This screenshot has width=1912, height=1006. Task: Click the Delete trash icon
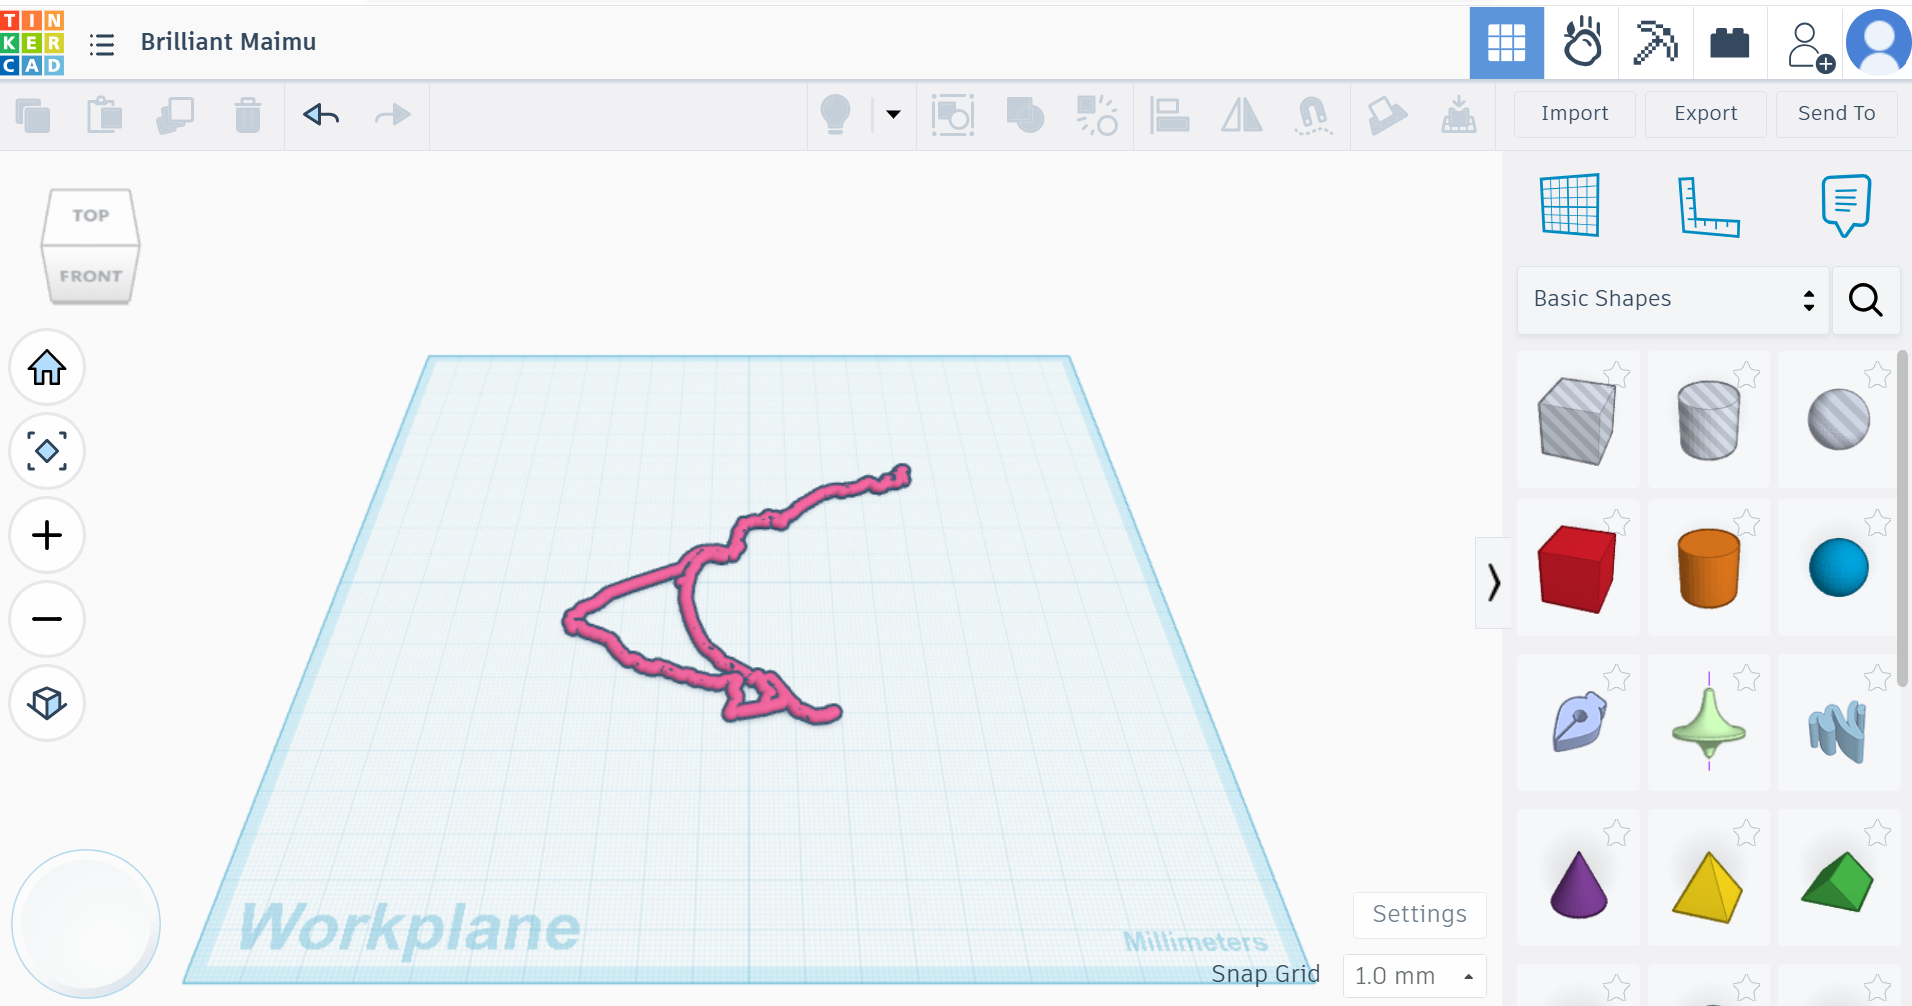[x=248, y=116]
